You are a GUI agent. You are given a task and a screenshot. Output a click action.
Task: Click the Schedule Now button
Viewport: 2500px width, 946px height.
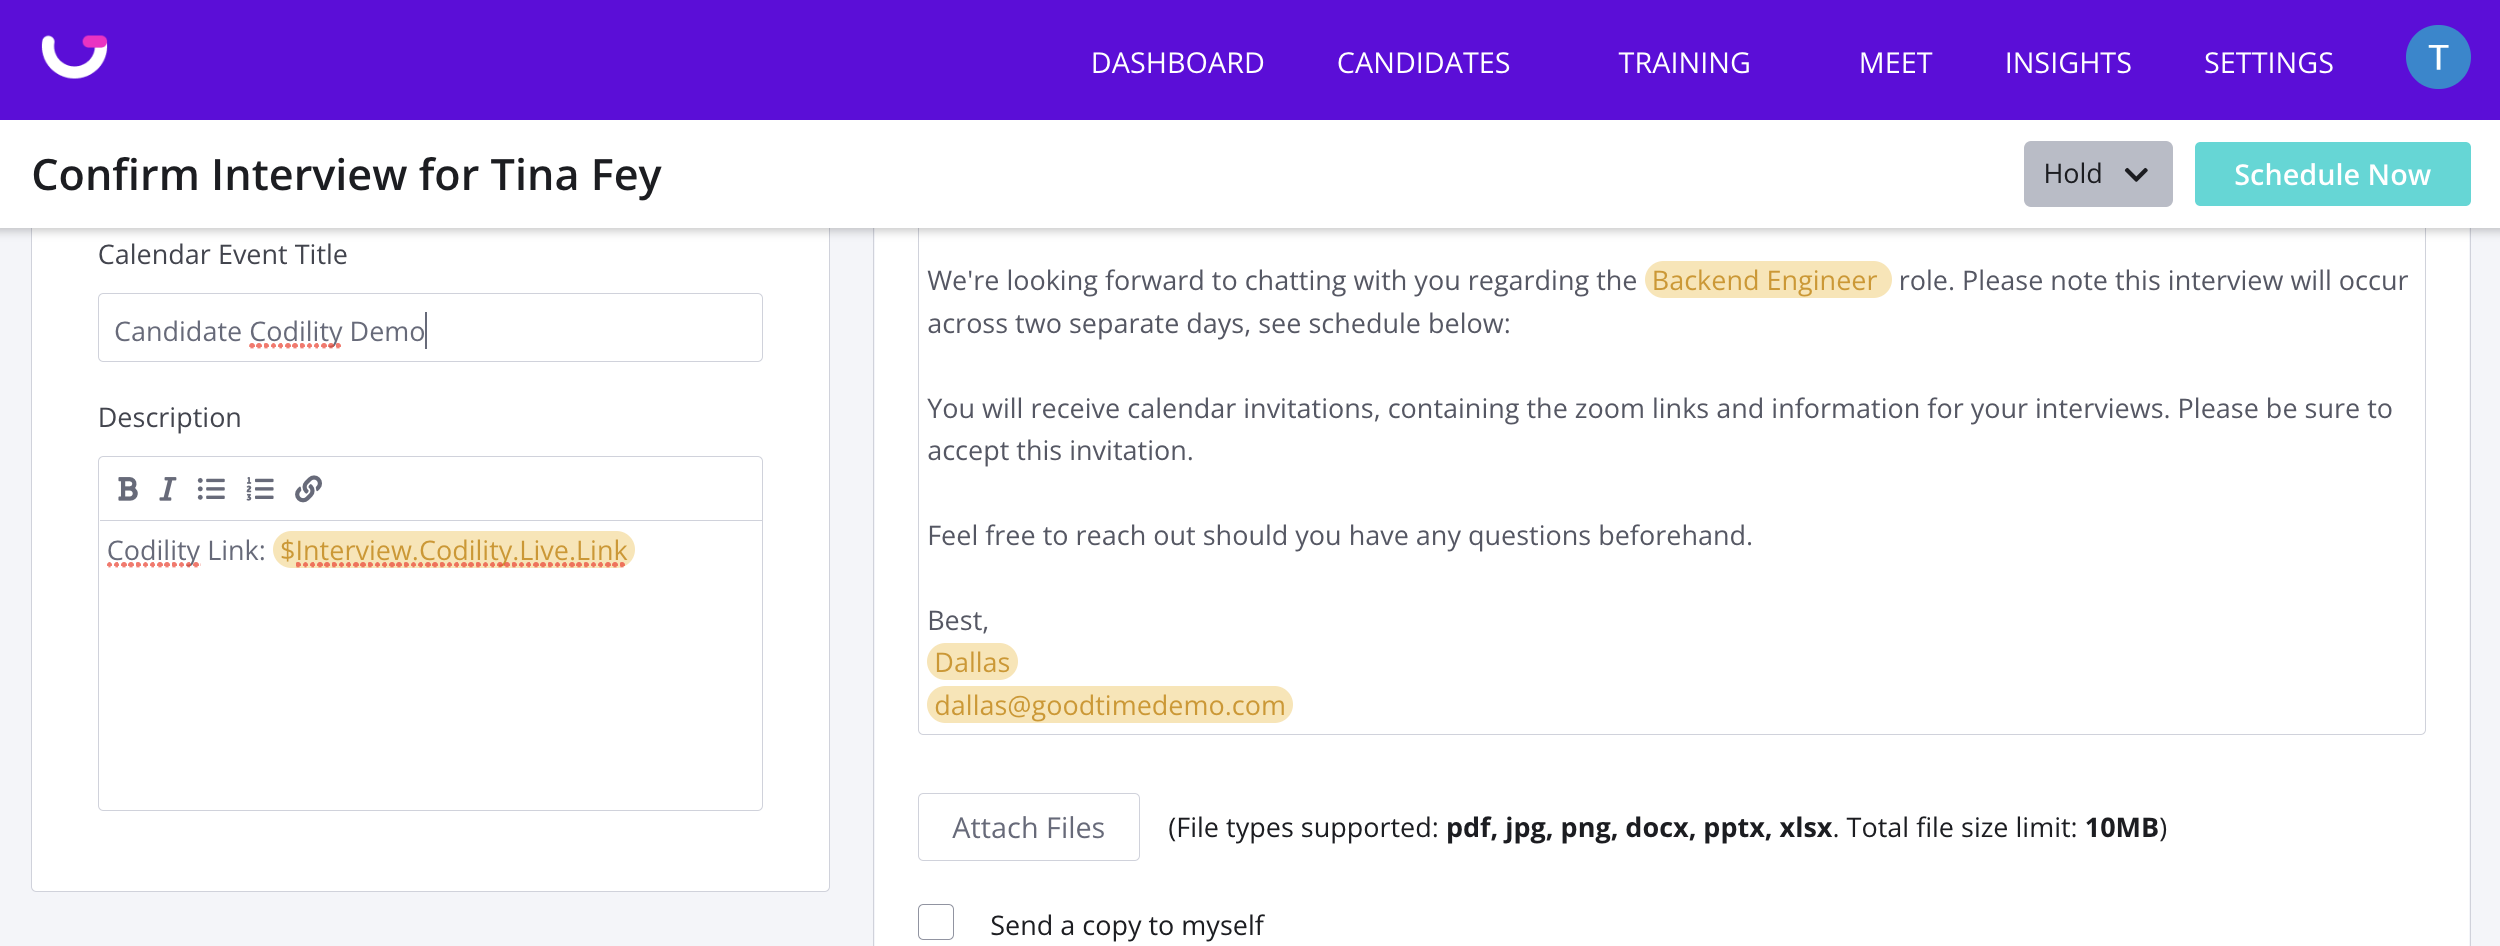point(2332,174)
